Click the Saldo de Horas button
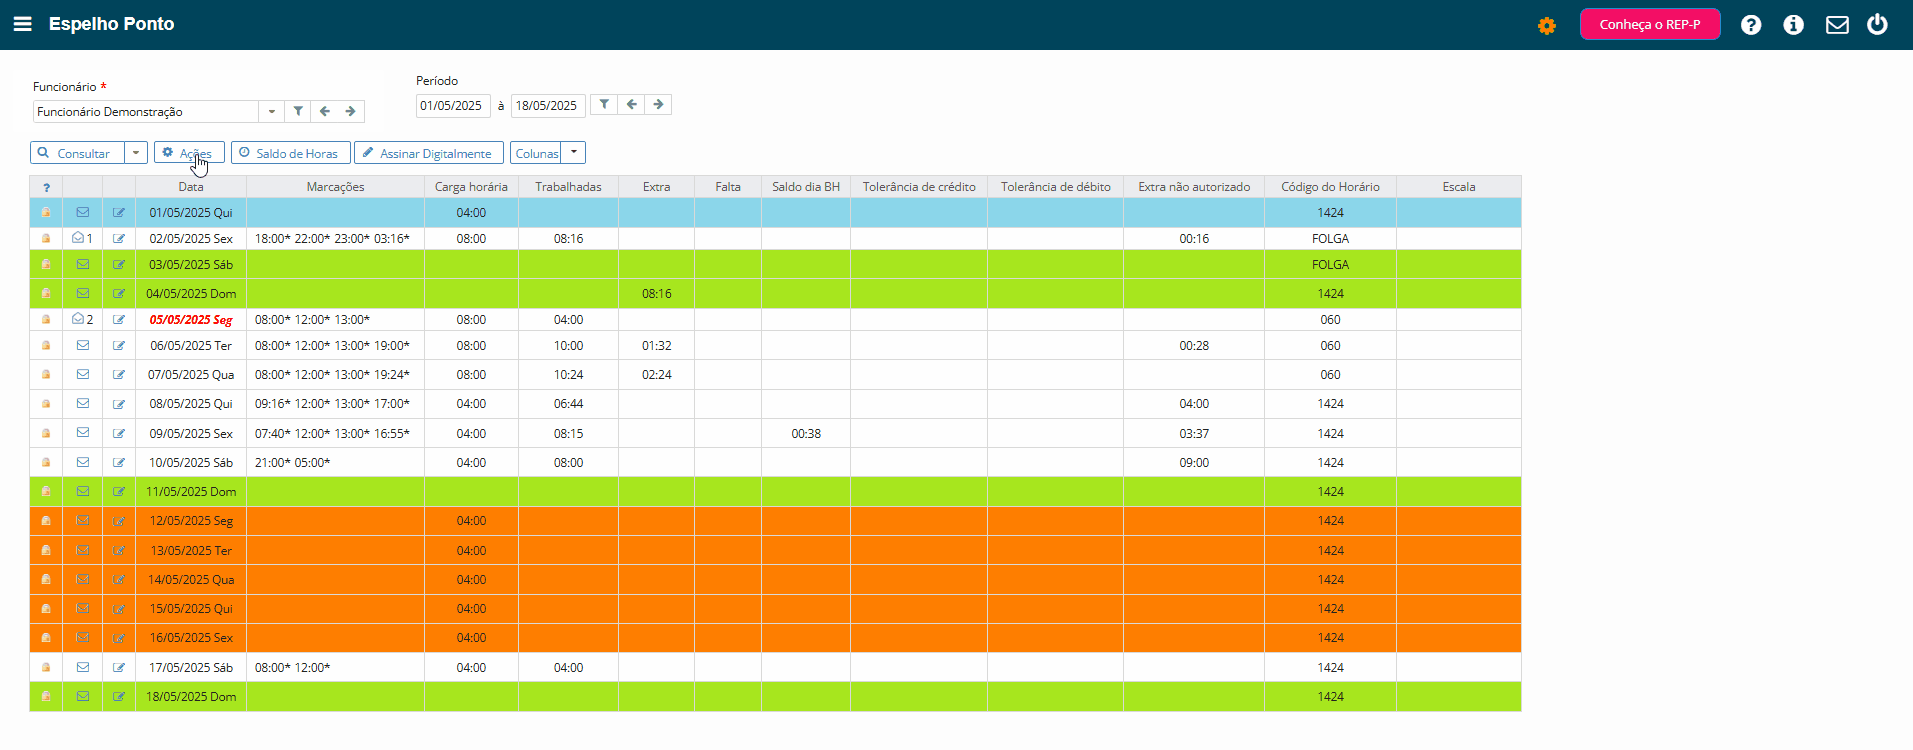 tap(291, 153)
